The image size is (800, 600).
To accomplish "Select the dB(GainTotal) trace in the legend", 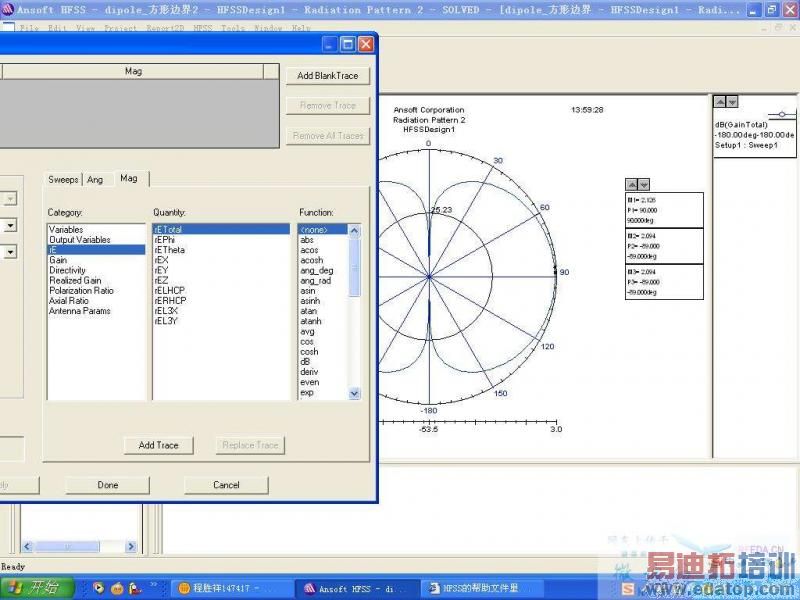I will (741, 124).
